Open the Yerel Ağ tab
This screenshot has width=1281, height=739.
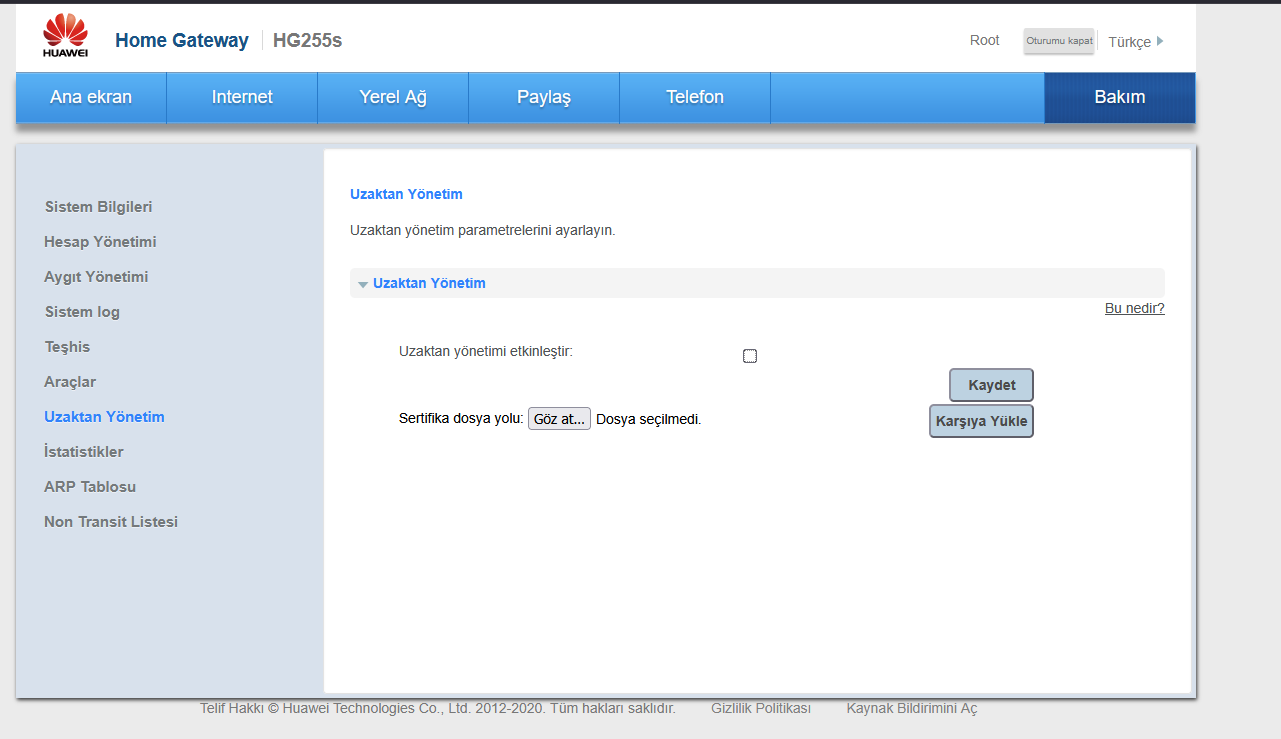pyautogui.click(x=393, y=97)
